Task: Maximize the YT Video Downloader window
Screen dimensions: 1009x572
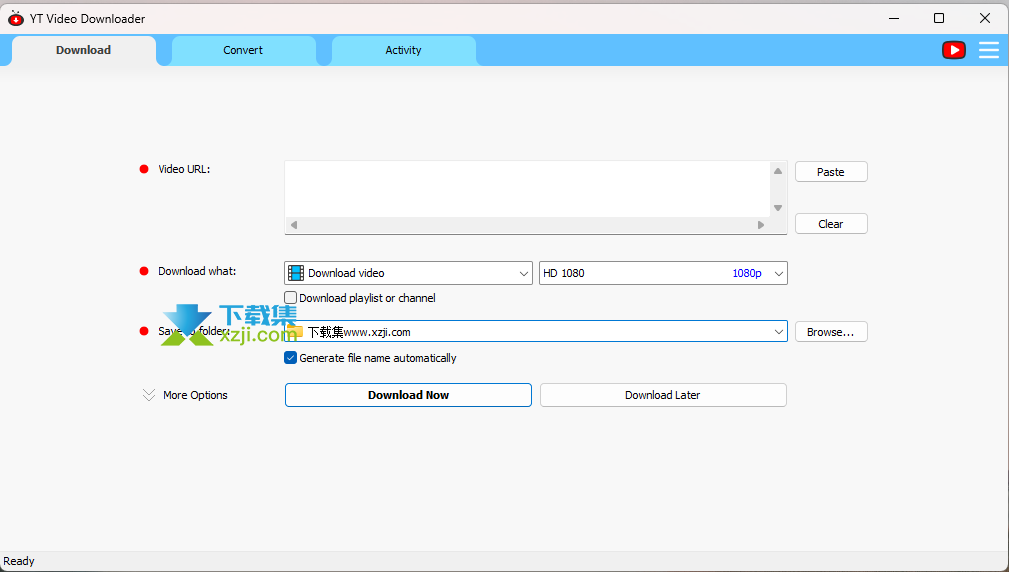Action: tap(939, 19)
